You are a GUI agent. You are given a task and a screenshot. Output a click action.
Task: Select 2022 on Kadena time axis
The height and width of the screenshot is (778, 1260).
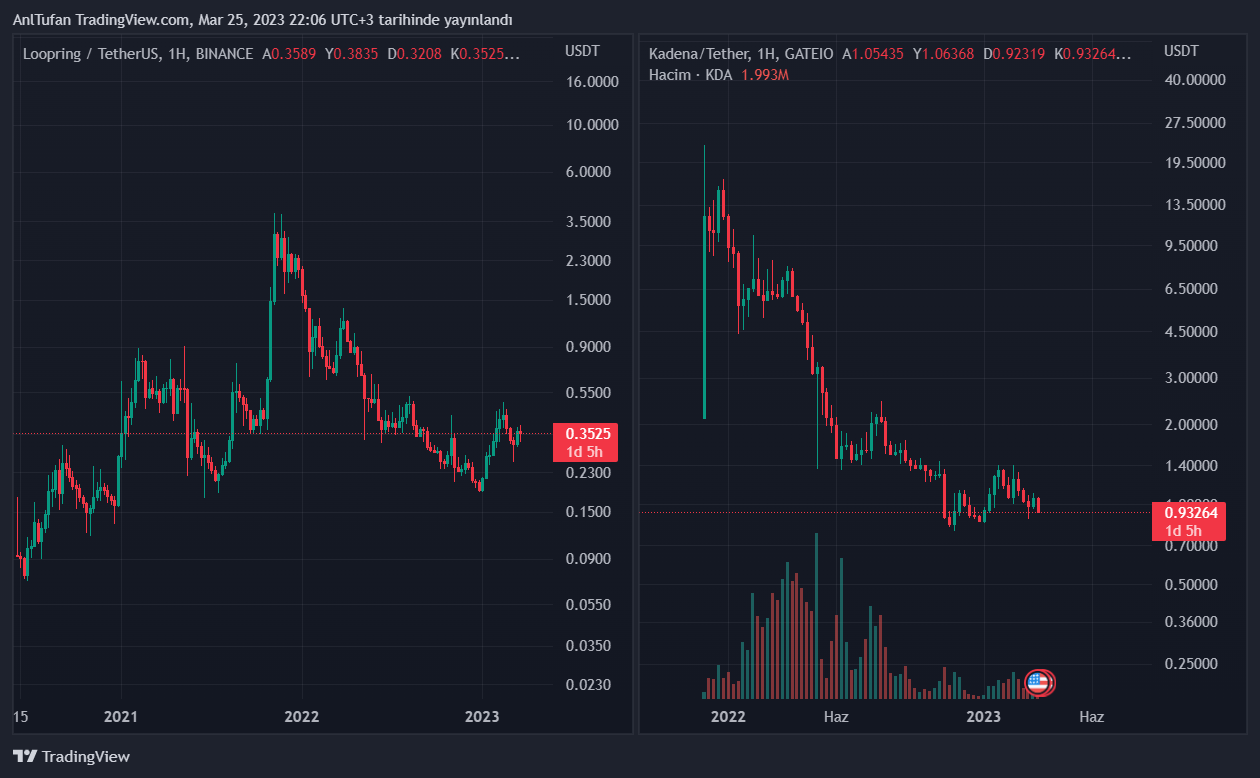point(728,717)
